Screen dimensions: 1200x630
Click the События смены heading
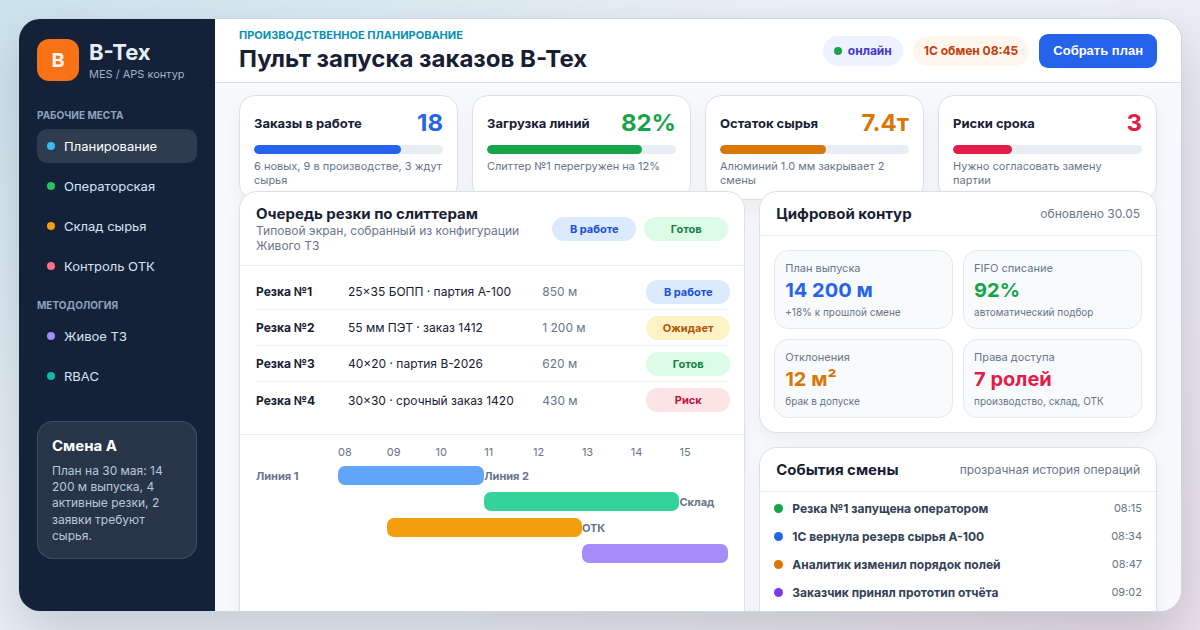click(x=837, y=470)
